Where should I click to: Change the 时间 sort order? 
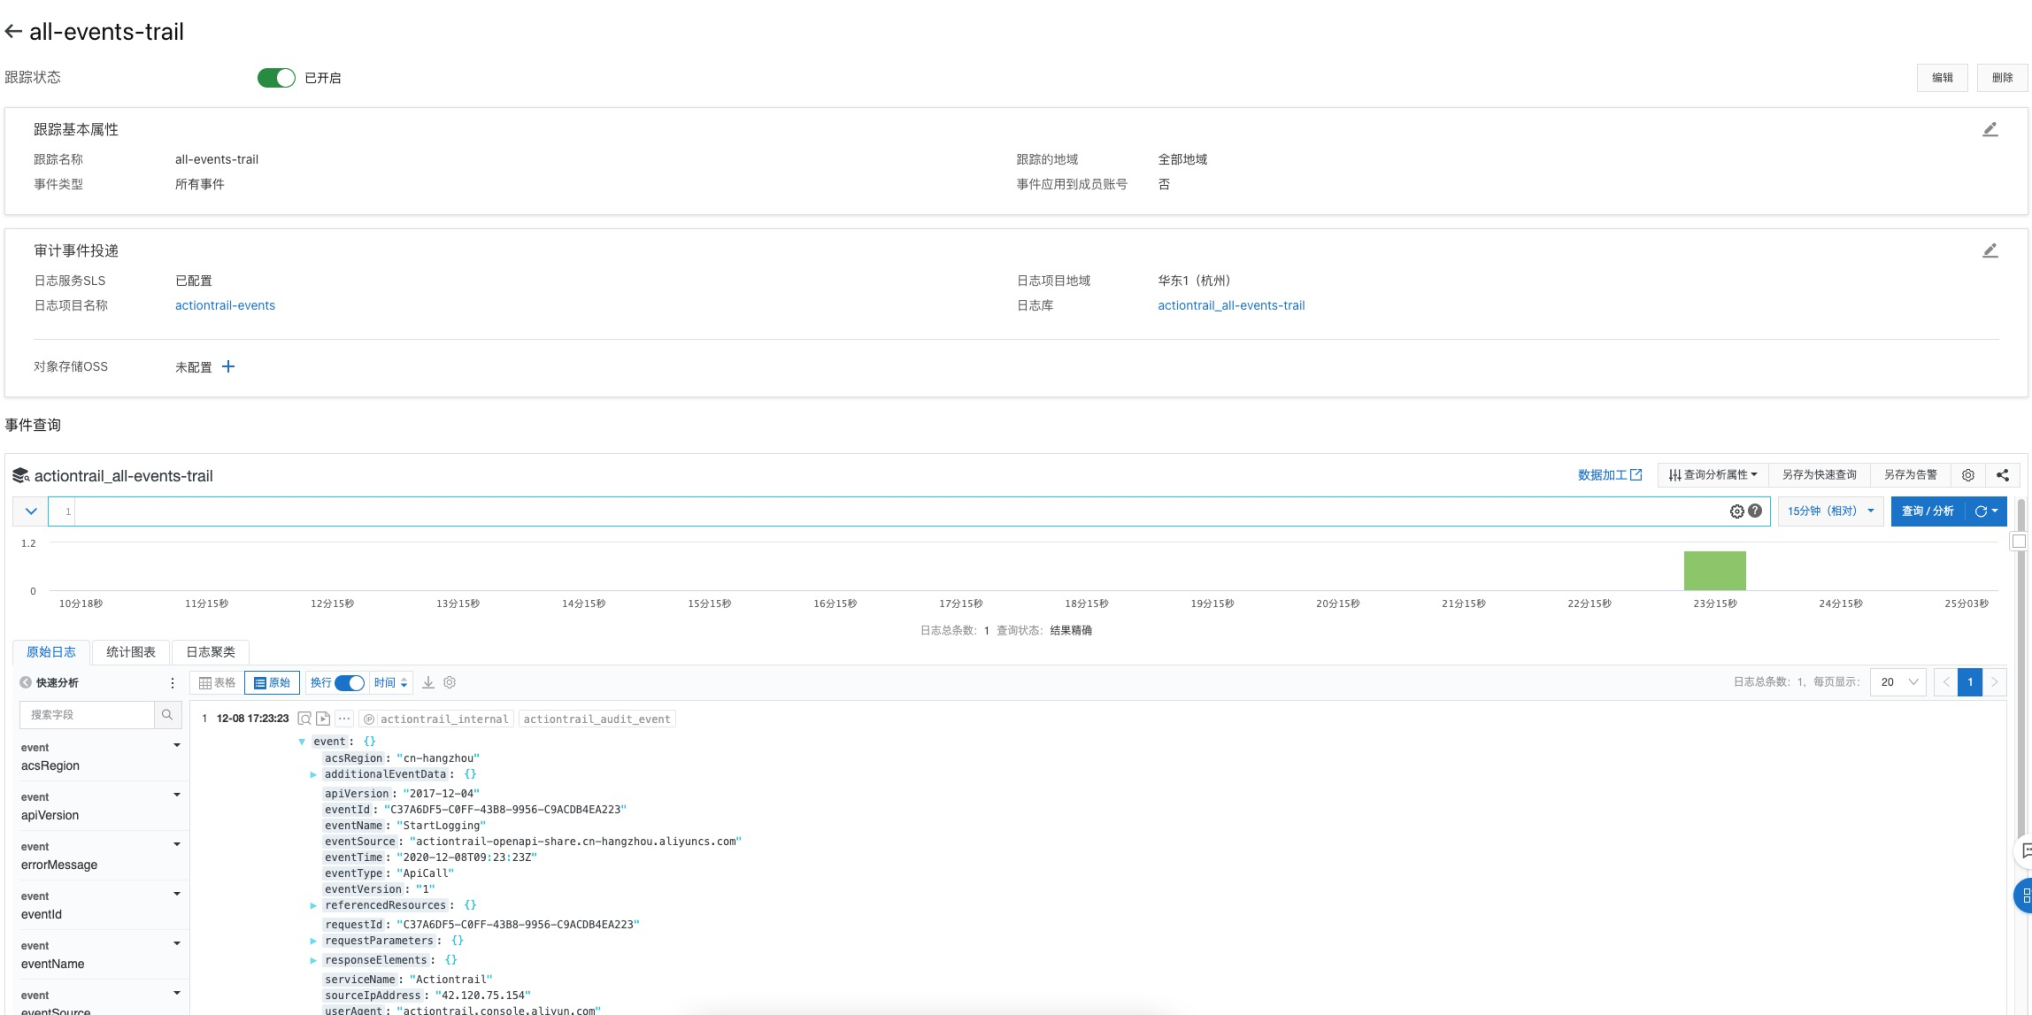click(x=391, y=683)
